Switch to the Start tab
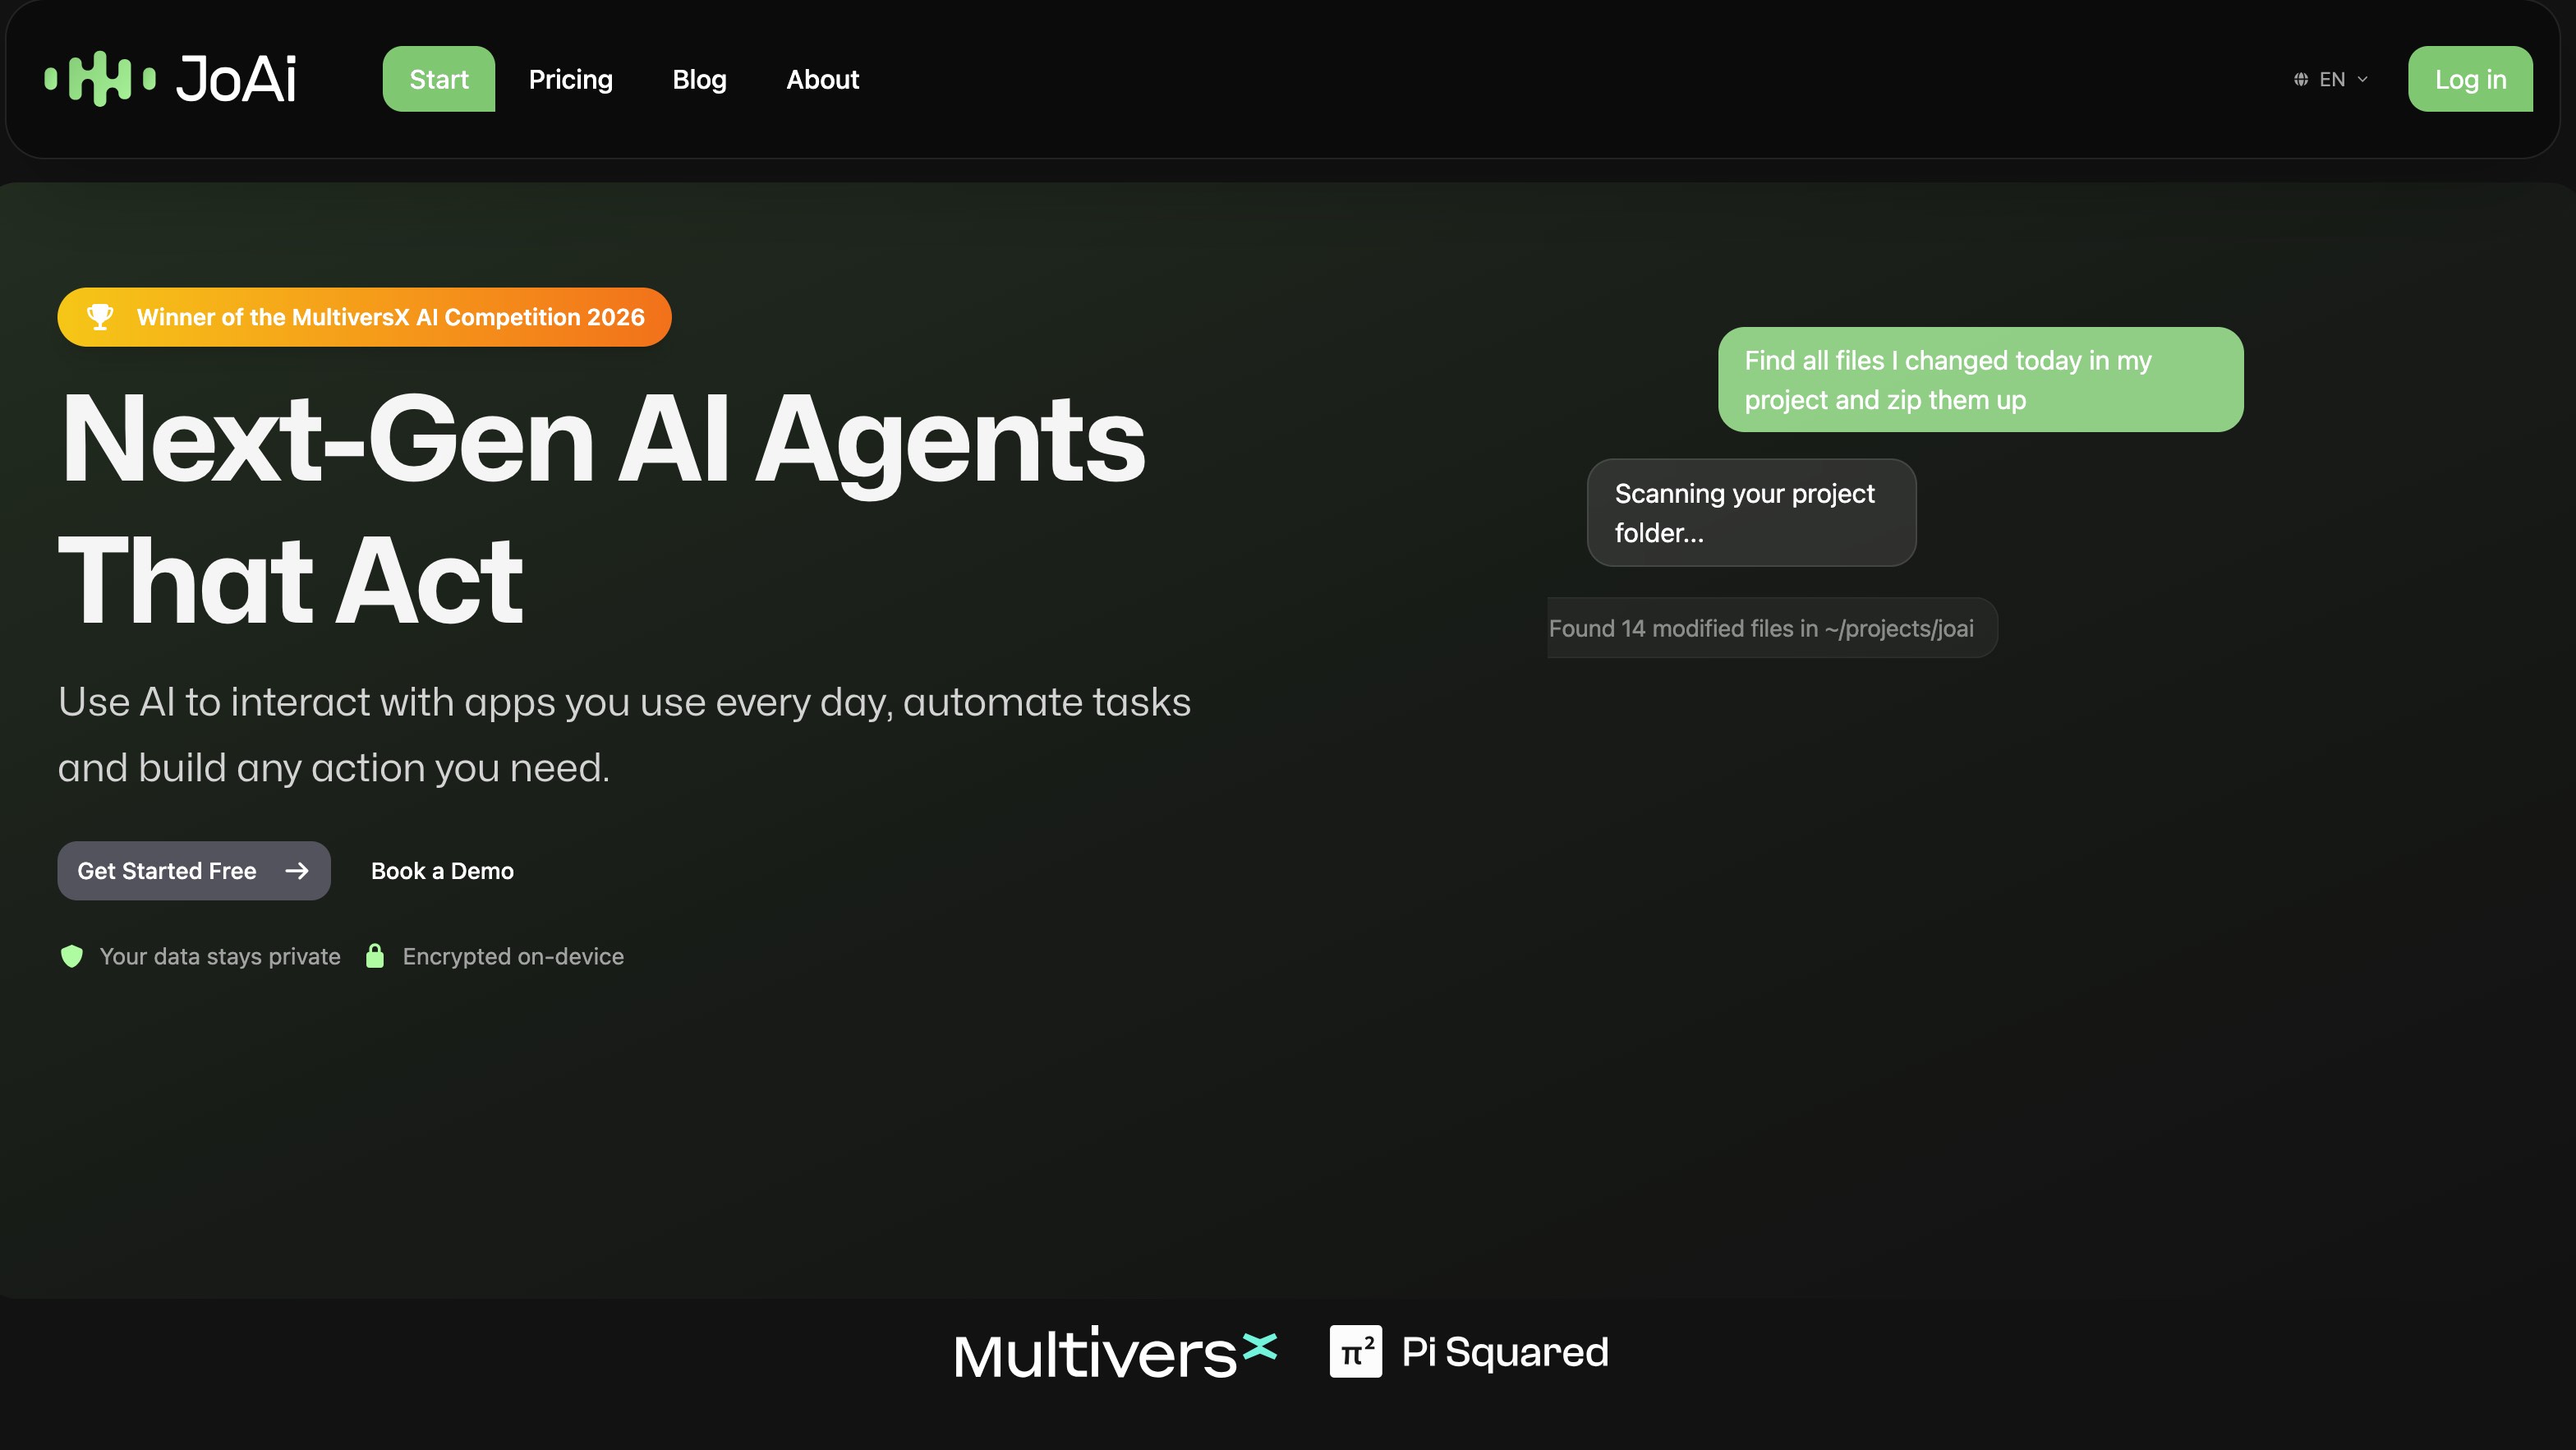 [x=438, y=79]
